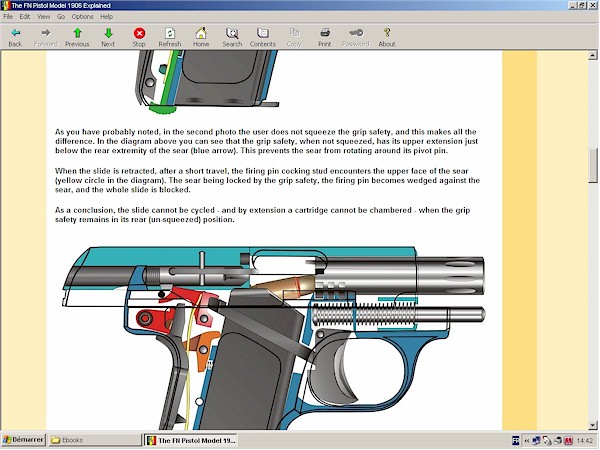
Task: Open the View menu
Action: click(43, 17)
